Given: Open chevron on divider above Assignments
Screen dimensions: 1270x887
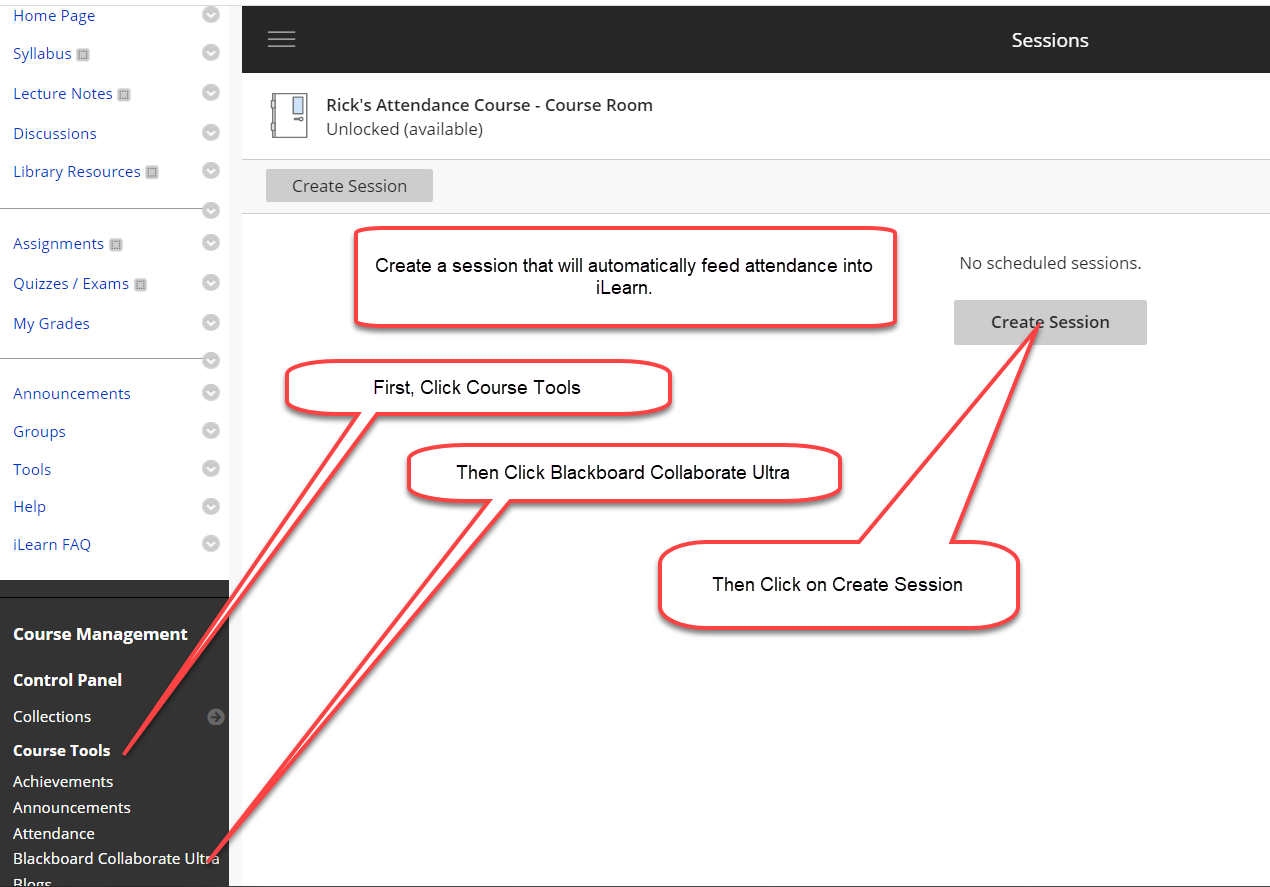Looking at the screenshot, I should click(x=210, y=210).
